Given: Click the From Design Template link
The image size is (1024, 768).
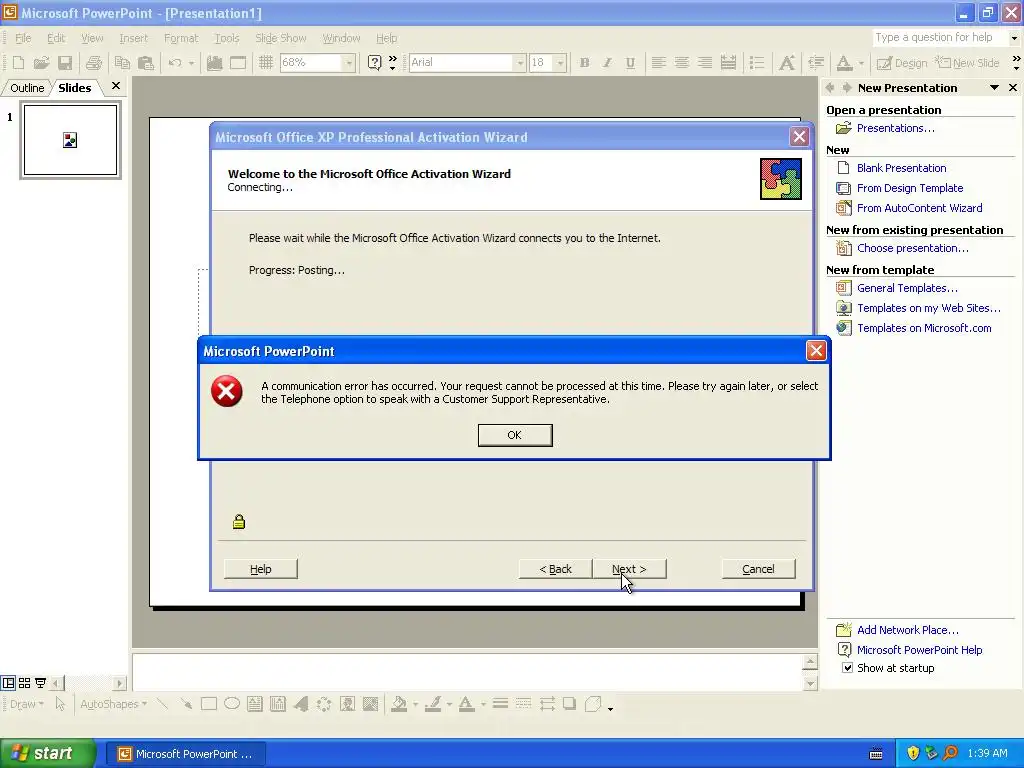Looking at the screenshot, I should point(910,188).
